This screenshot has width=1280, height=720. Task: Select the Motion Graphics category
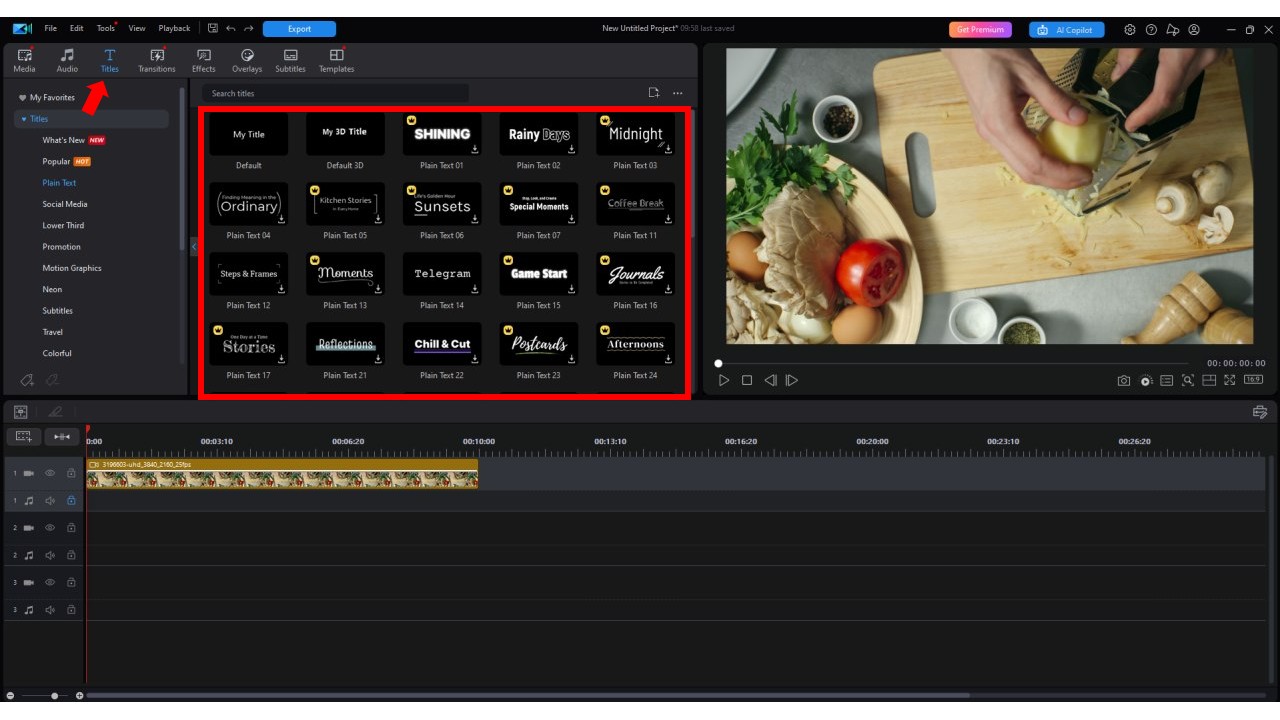pos(72,268)
